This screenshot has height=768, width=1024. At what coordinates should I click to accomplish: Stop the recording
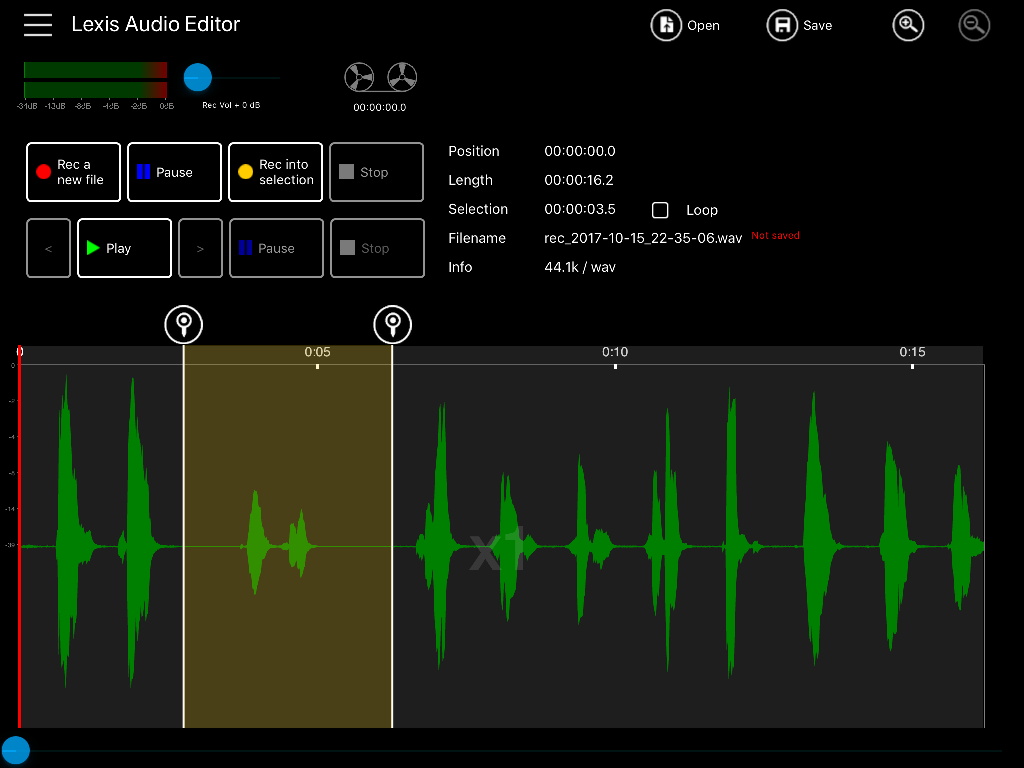coord(377,172)
